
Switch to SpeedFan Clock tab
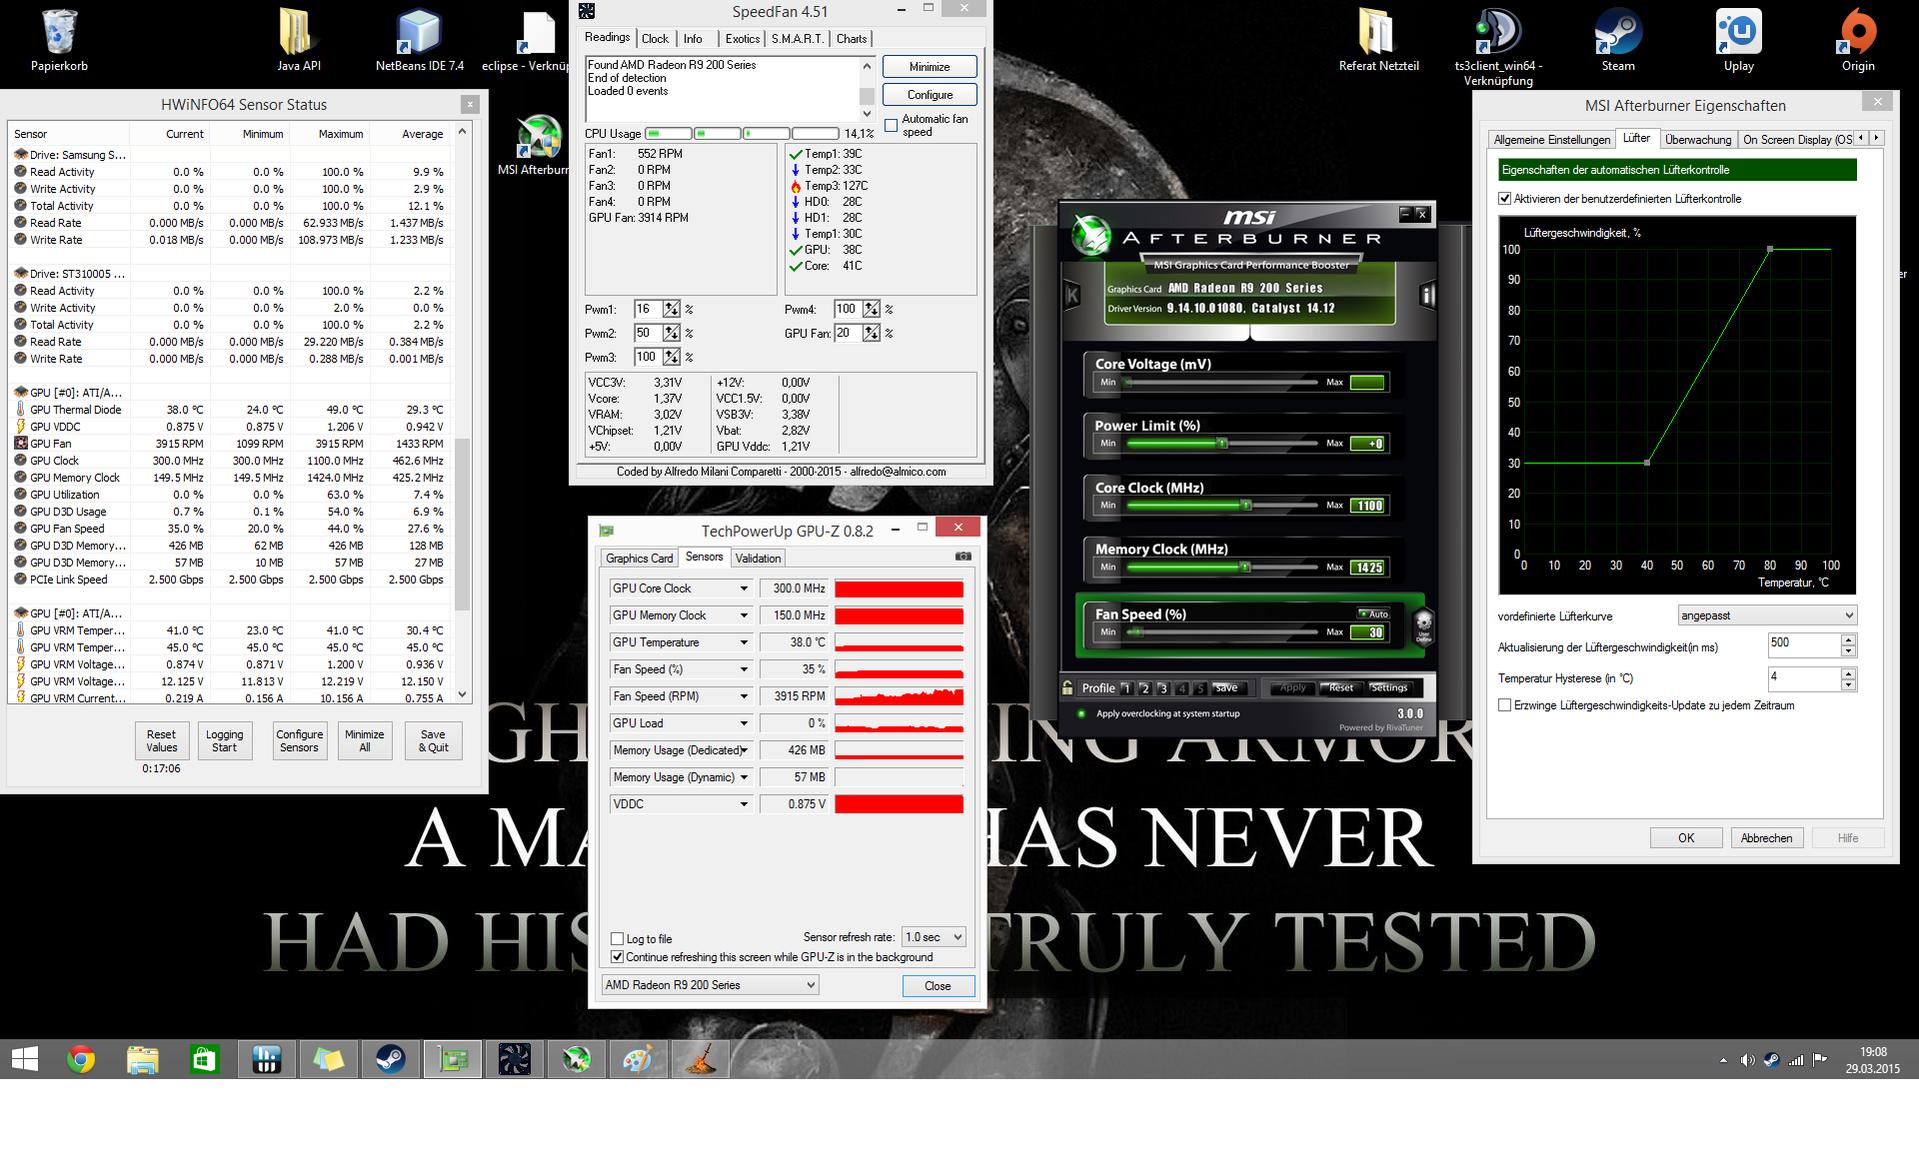(655, 39)
